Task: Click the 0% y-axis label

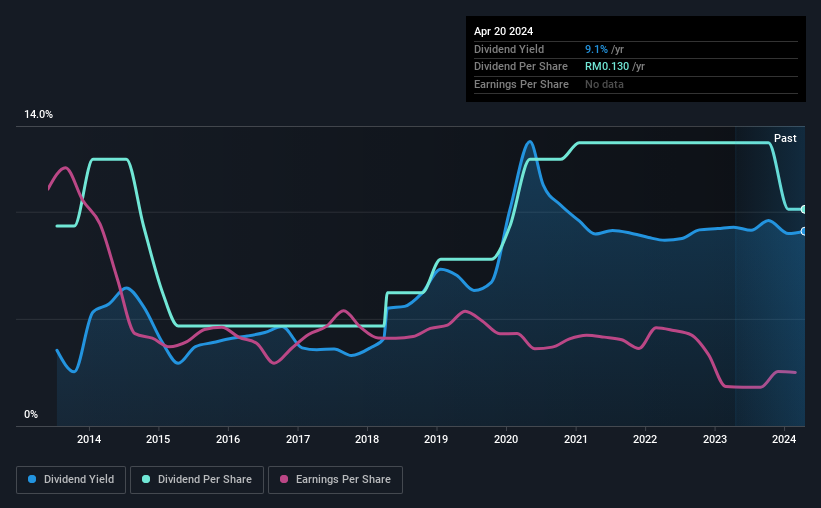Action: pyautogui.click(x=31, y=414)
